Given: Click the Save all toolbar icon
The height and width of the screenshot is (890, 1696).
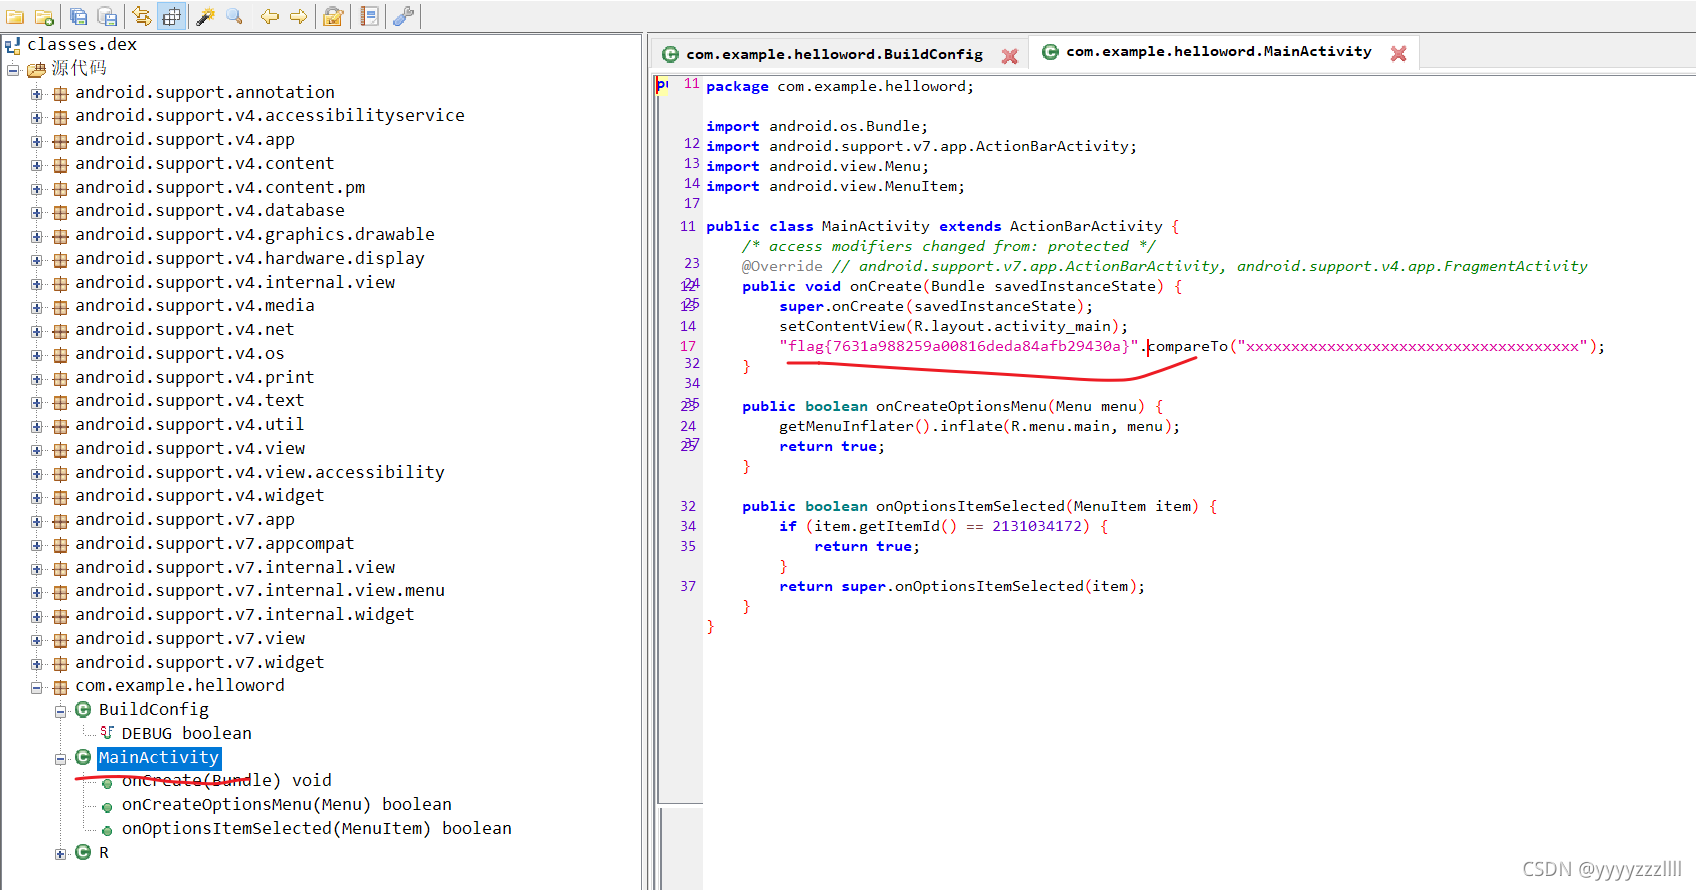Looking at the screenshot, I should (x=79, y=16).
